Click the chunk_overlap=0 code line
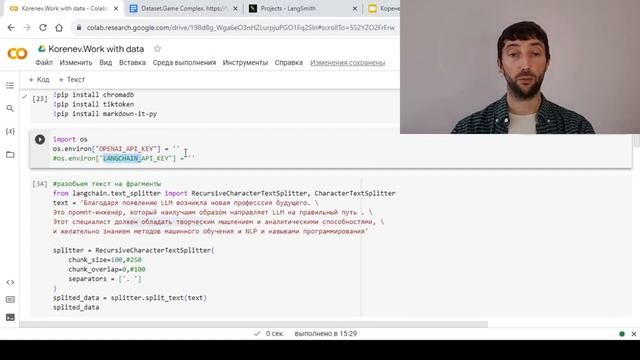Image resolution: width=640 pixels, height=360 pixels. pyautogui.click(x=107, y=269)
